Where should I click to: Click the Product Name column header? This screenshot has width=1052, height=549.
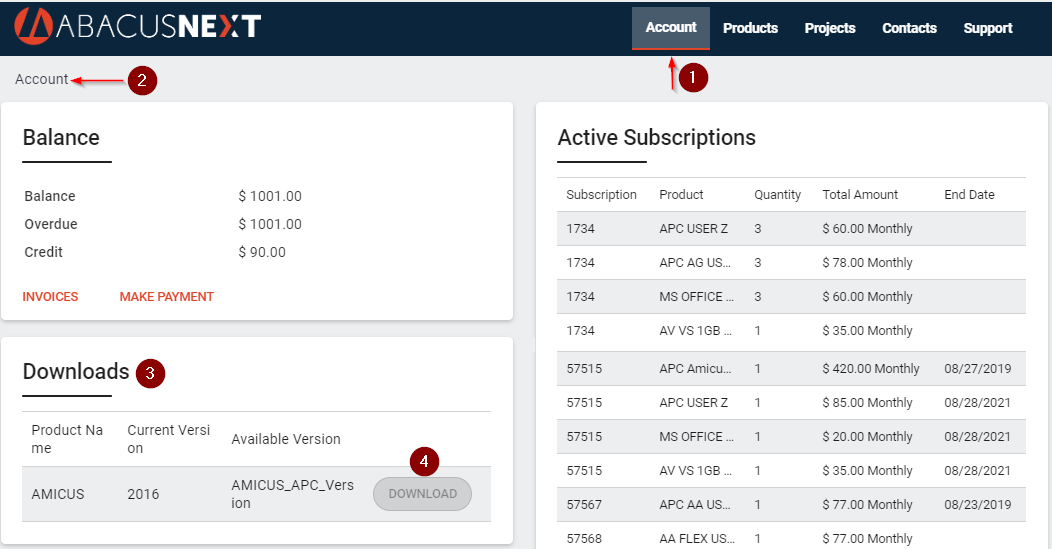tap(67, 439)
